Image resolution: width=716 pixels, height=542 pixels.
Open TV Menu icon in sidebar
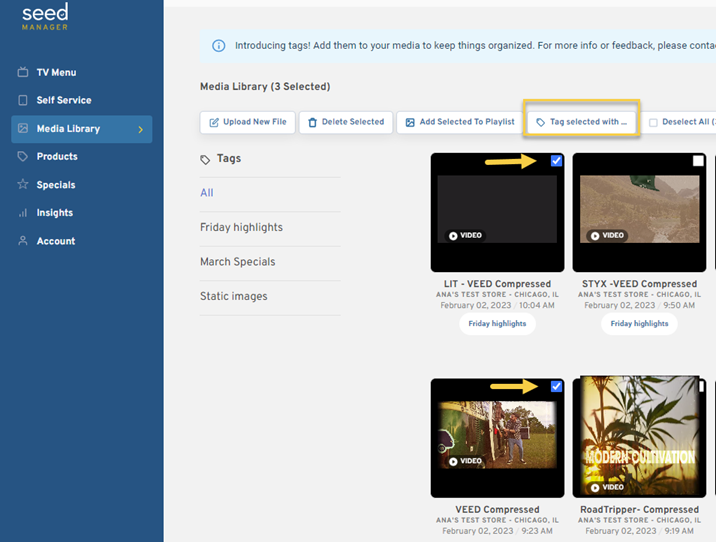23,72
